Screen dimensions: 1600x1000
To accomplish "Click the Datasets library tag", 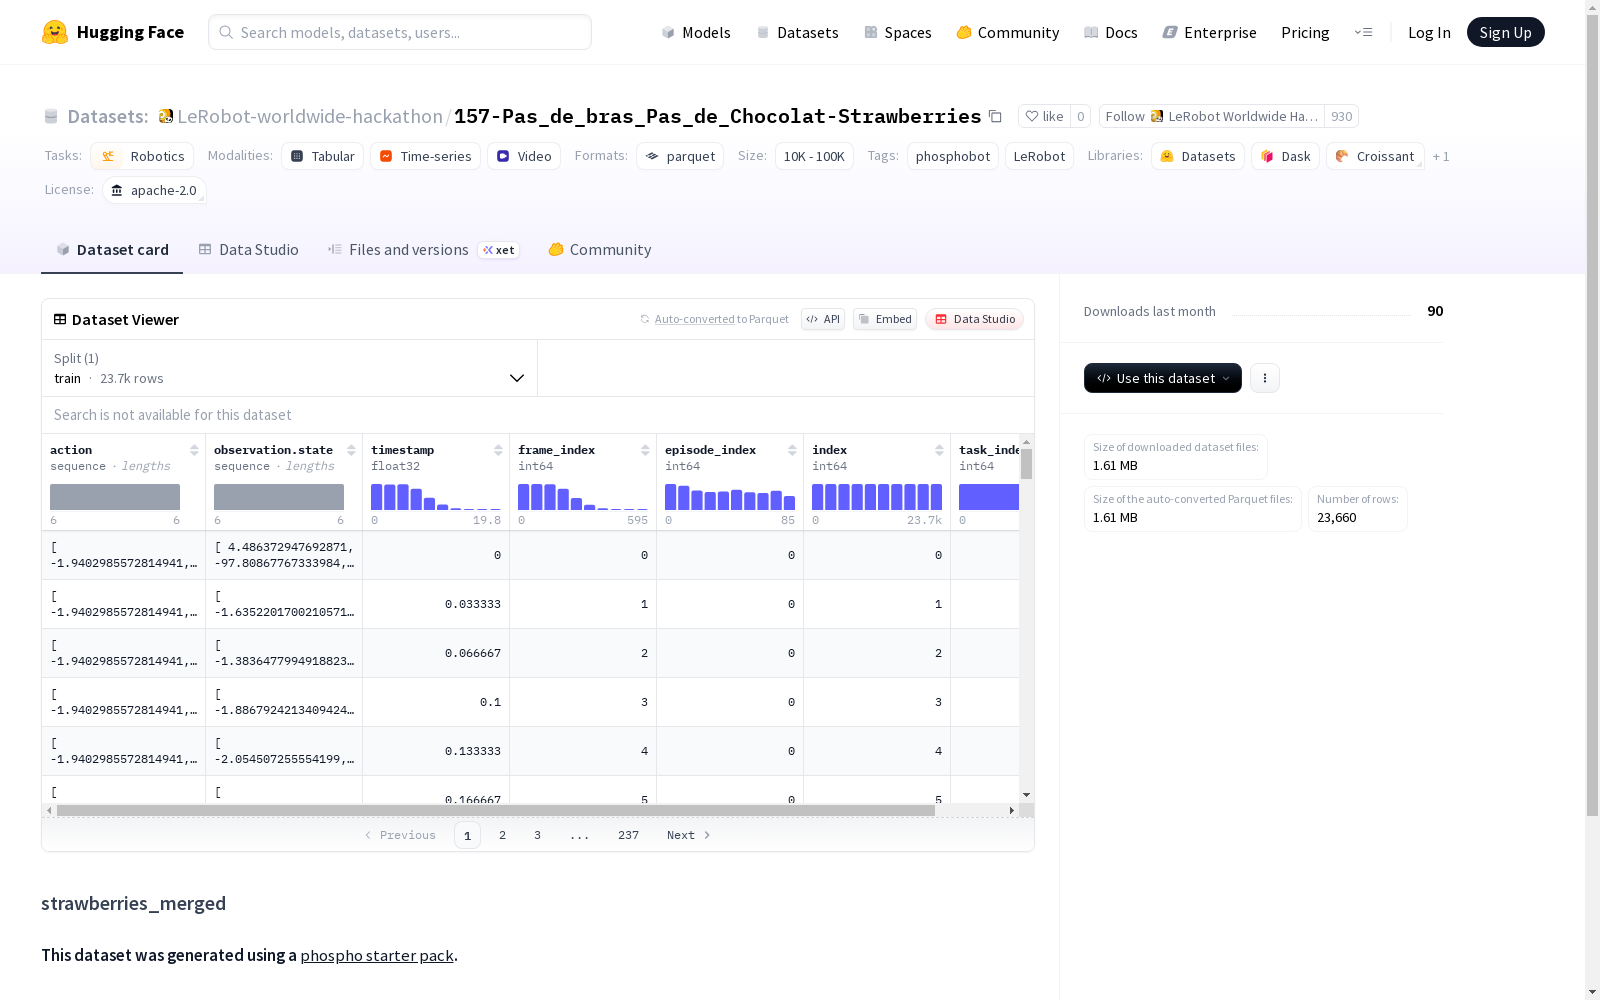I will (x=1198, y=156).
